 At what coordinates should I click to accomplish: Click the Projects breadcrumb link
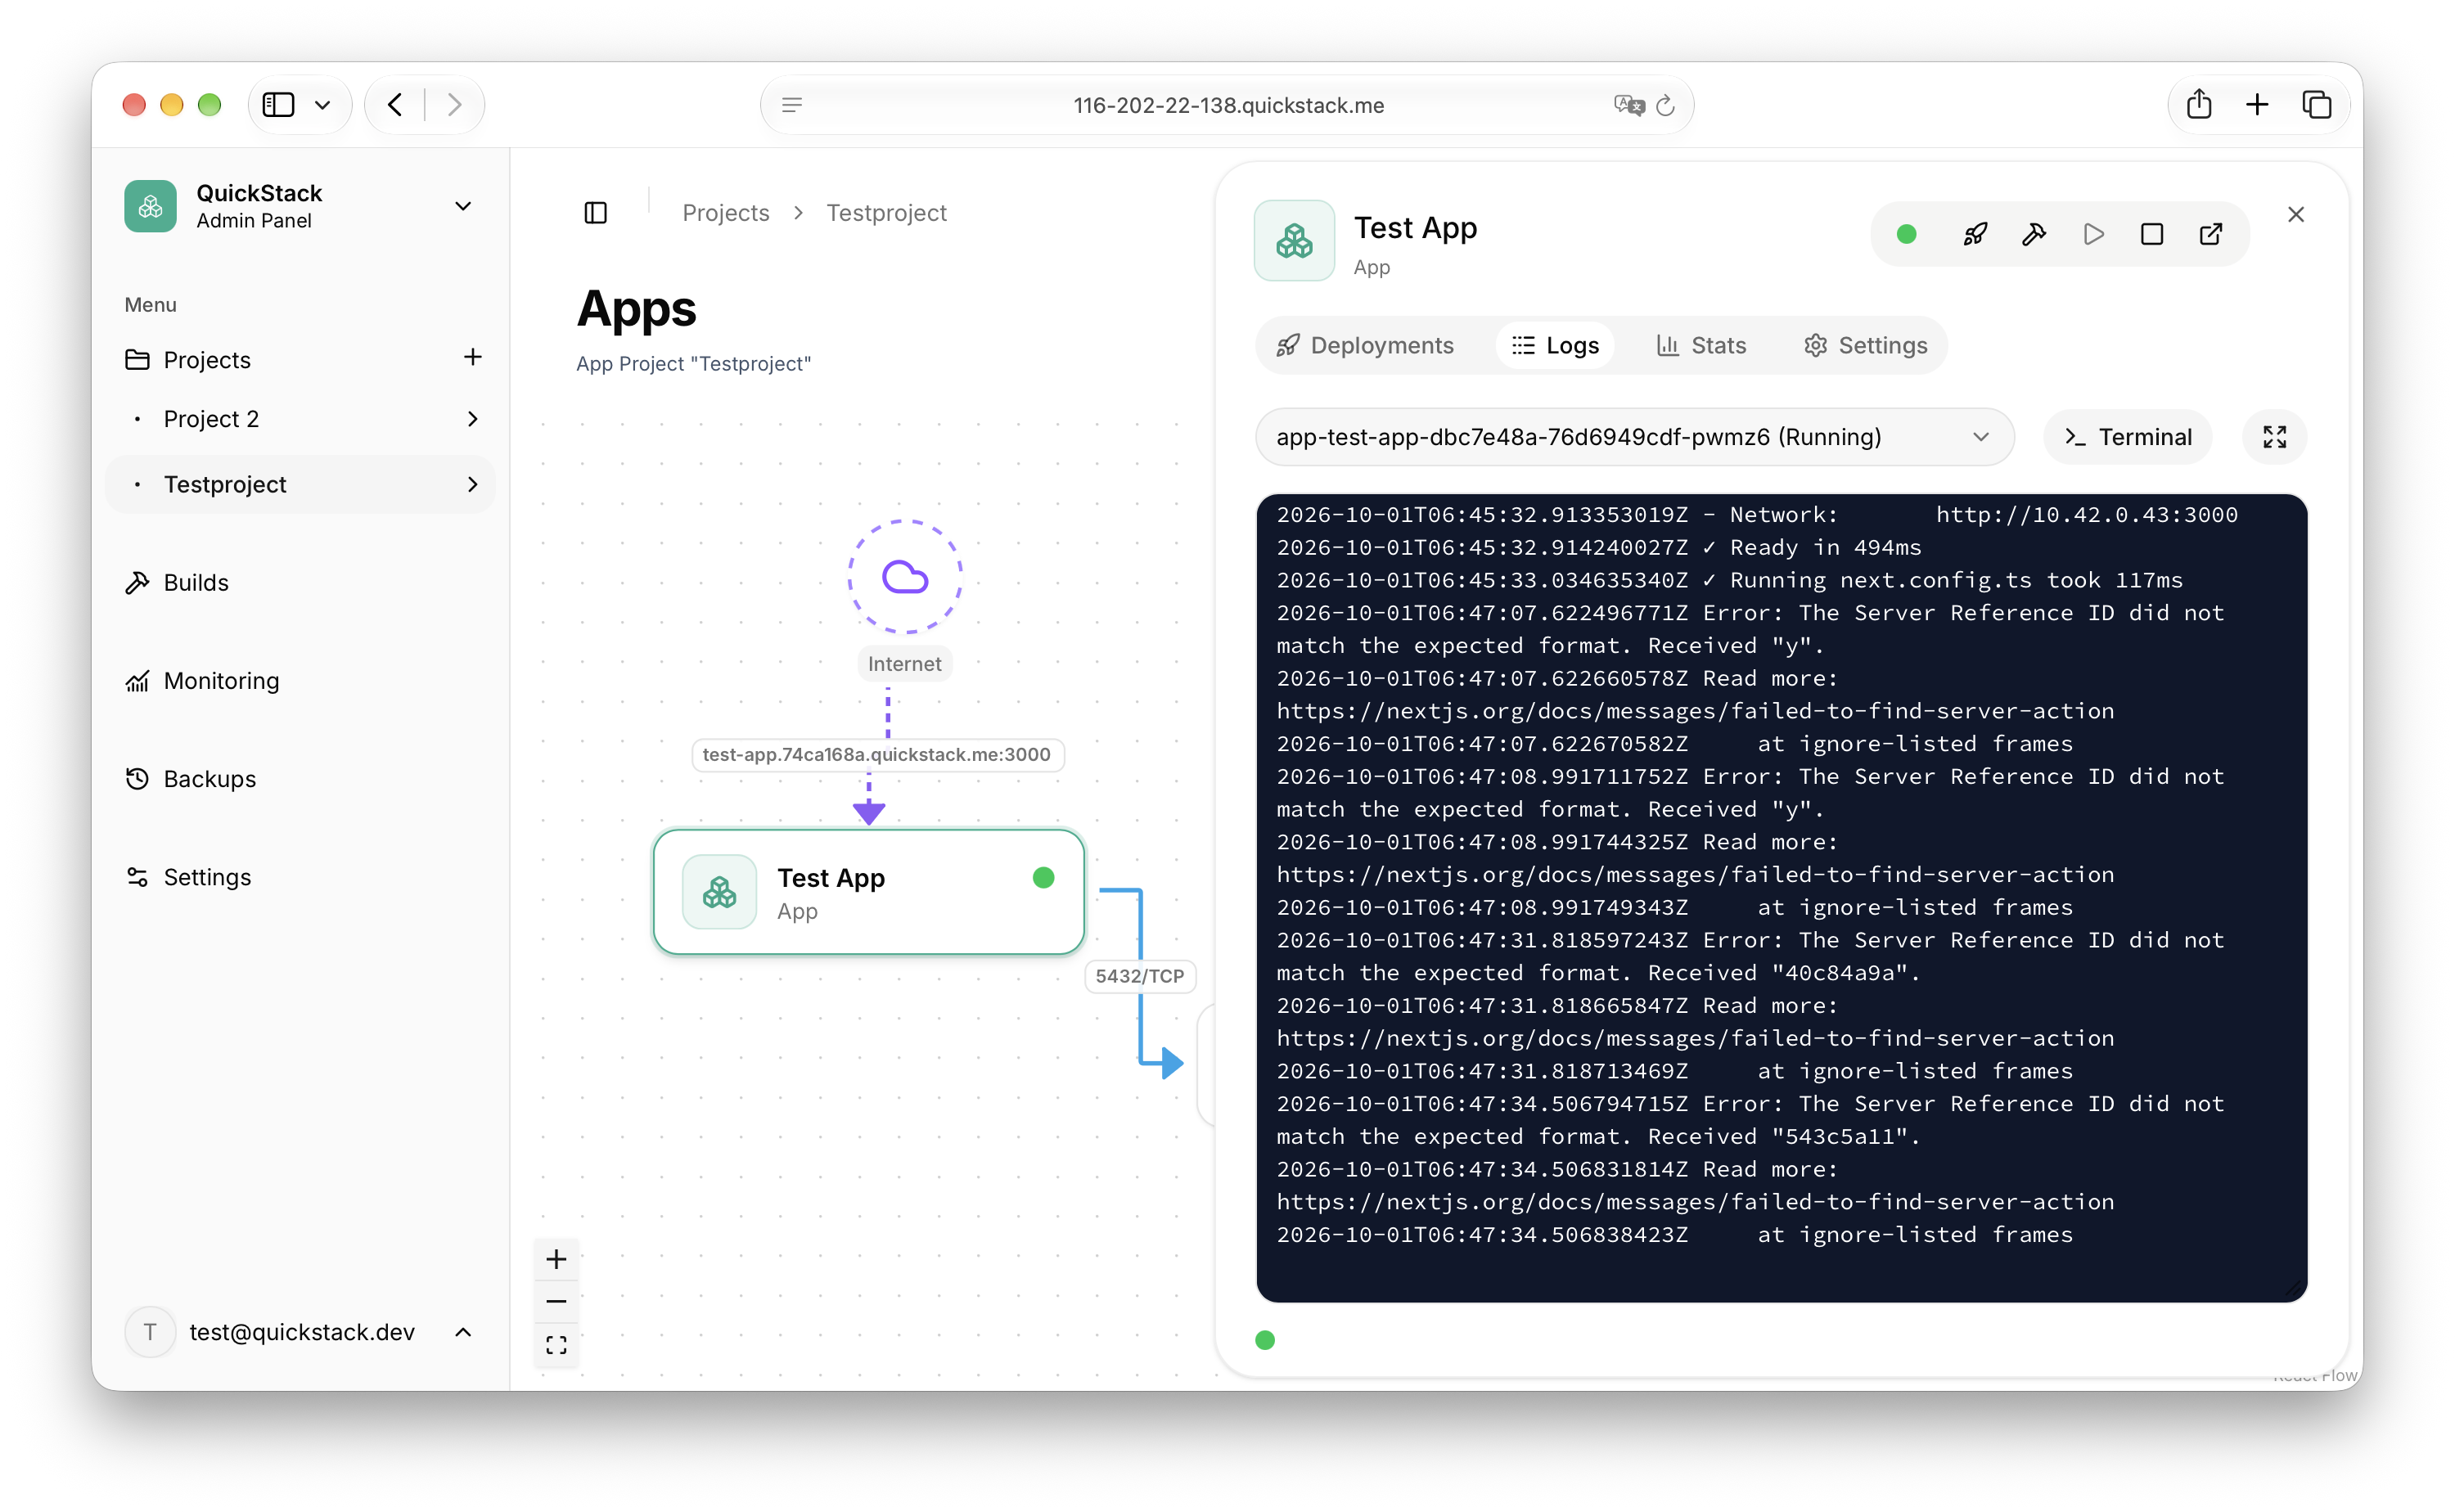pyautogui.click(x=726, y=213)
